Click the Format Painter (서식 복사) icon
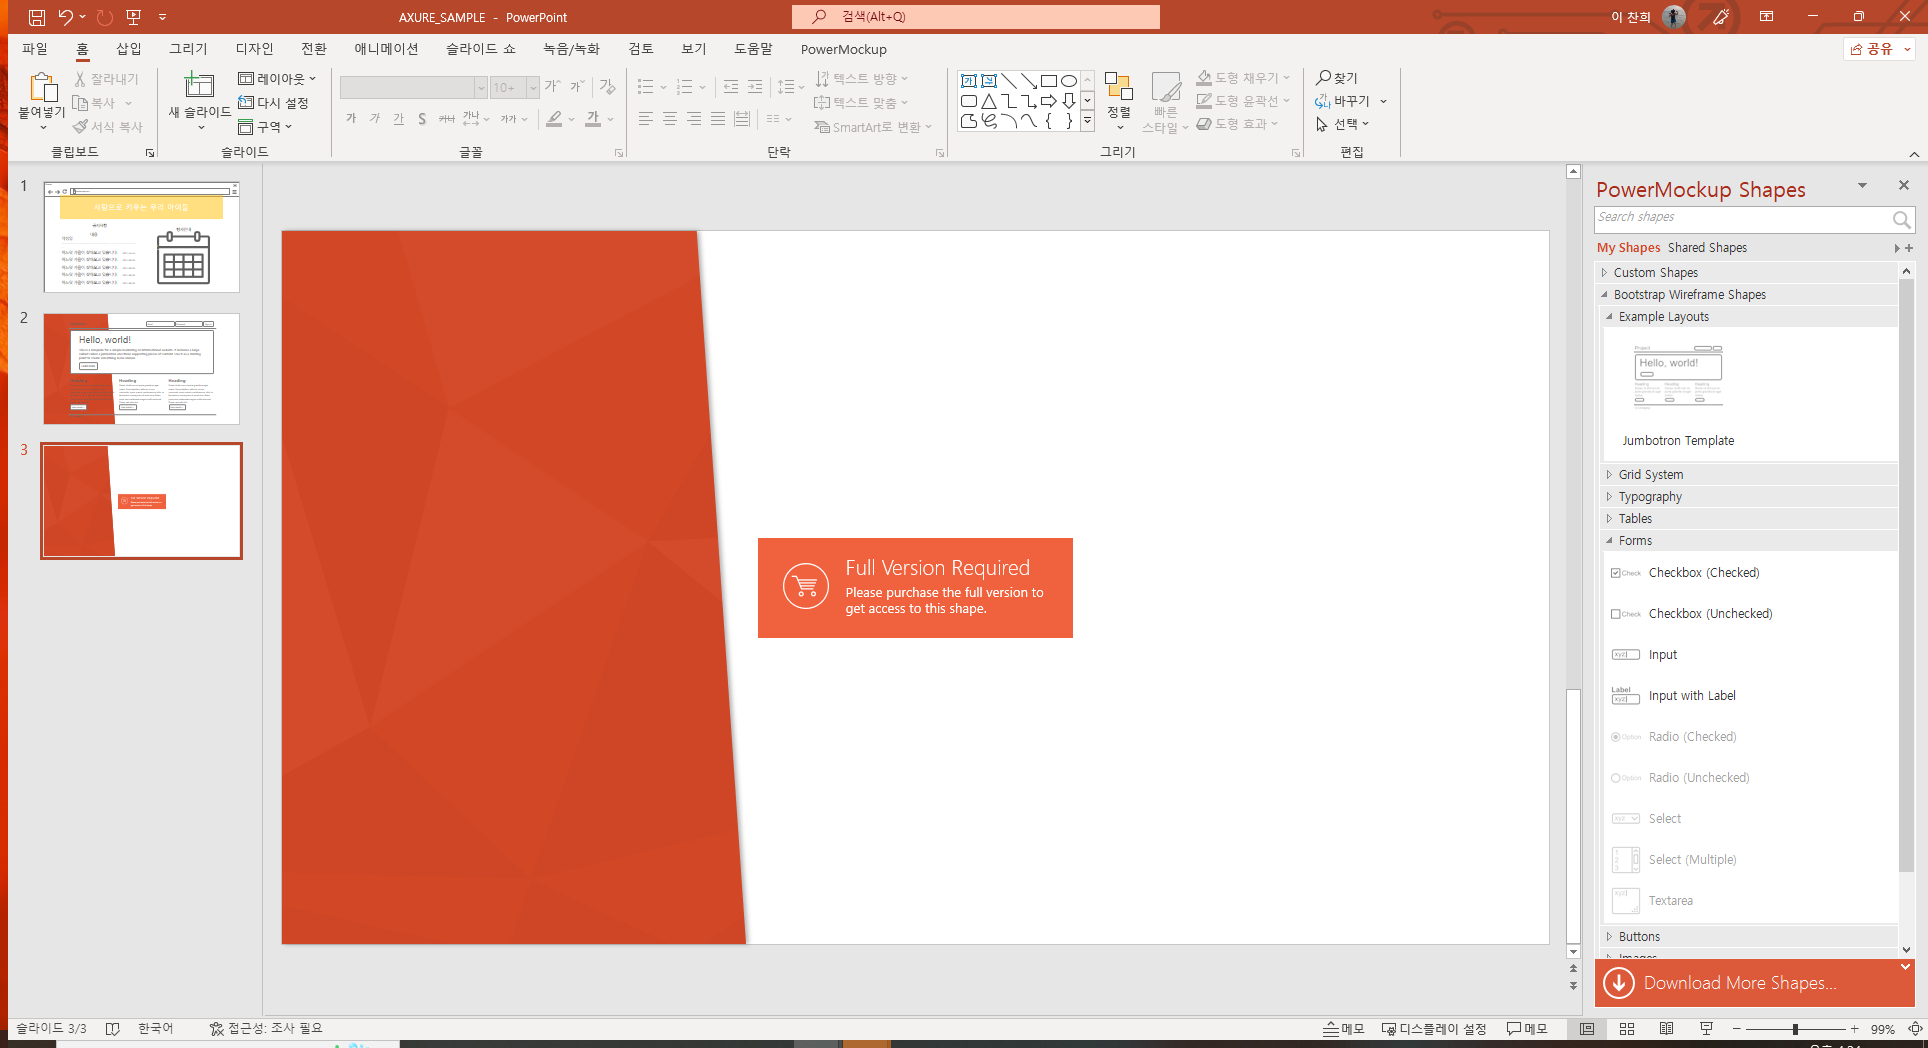The height and width of the screenshot is (1048, 1928). [80, 127]
